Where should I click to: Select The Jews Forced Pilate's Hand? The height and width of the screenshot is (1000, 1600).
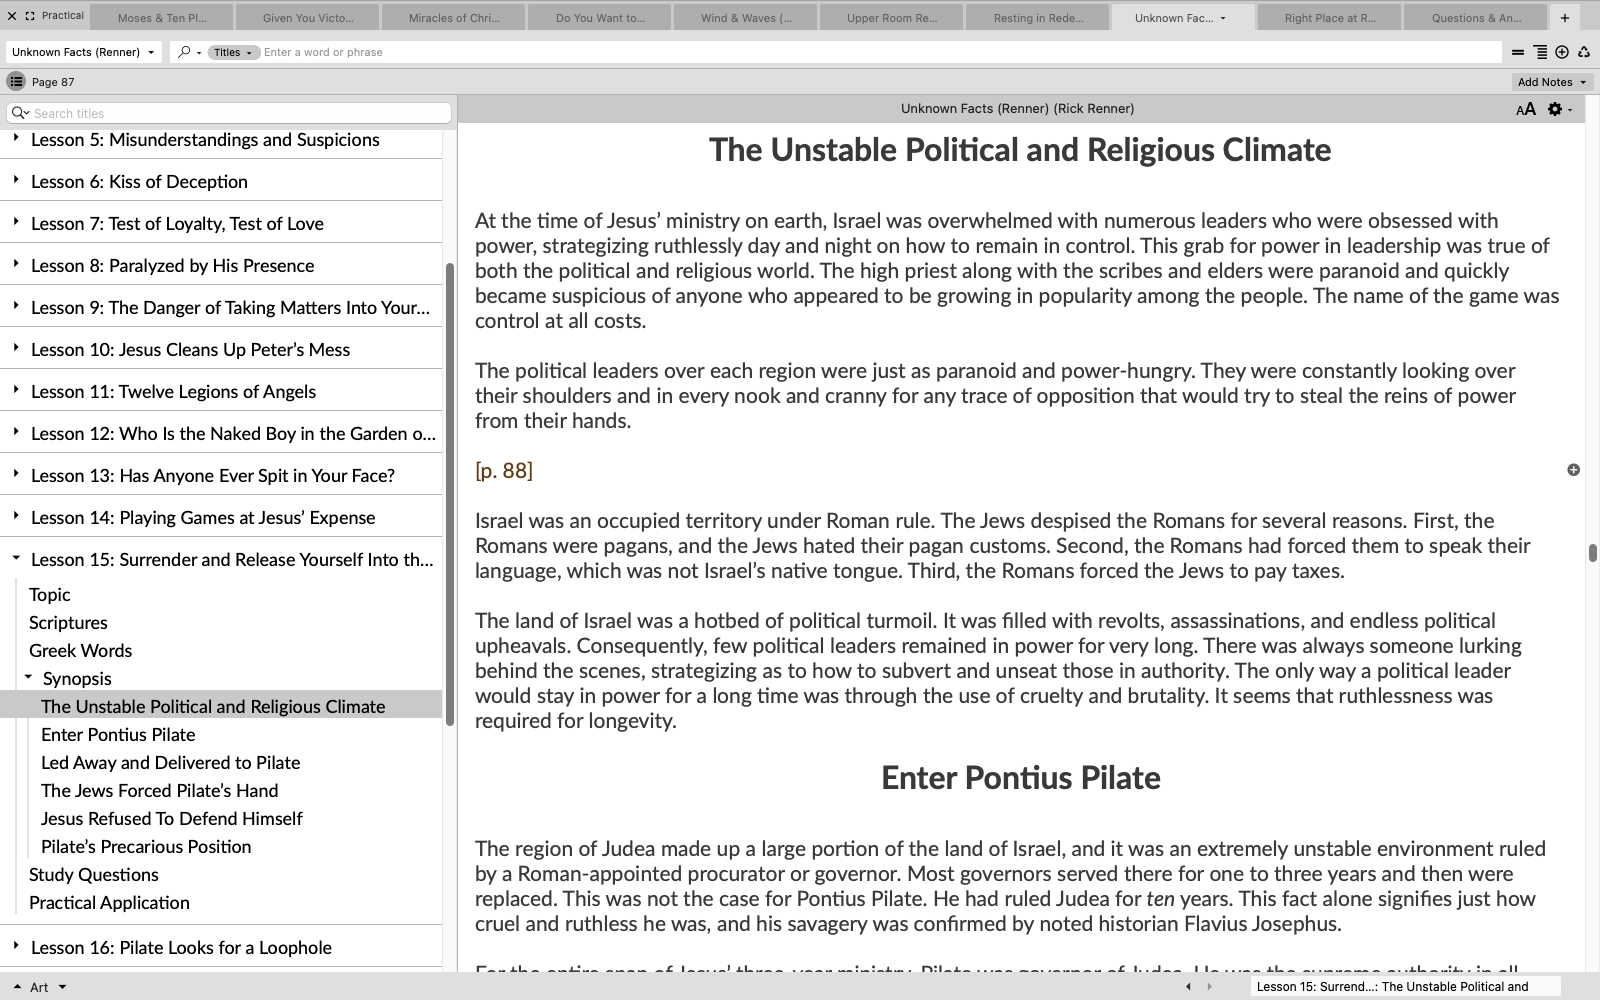pyautogui.click(x=159, y=791)
